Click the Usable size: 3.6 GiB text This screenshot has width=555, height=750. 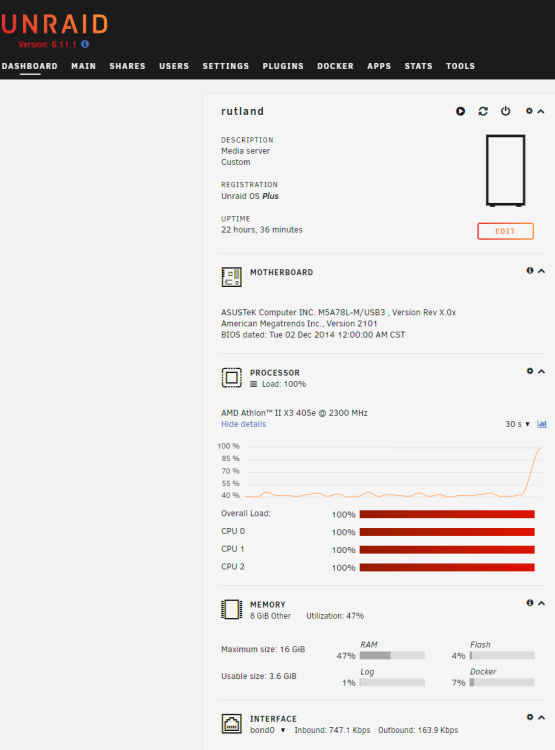(259, 676)
